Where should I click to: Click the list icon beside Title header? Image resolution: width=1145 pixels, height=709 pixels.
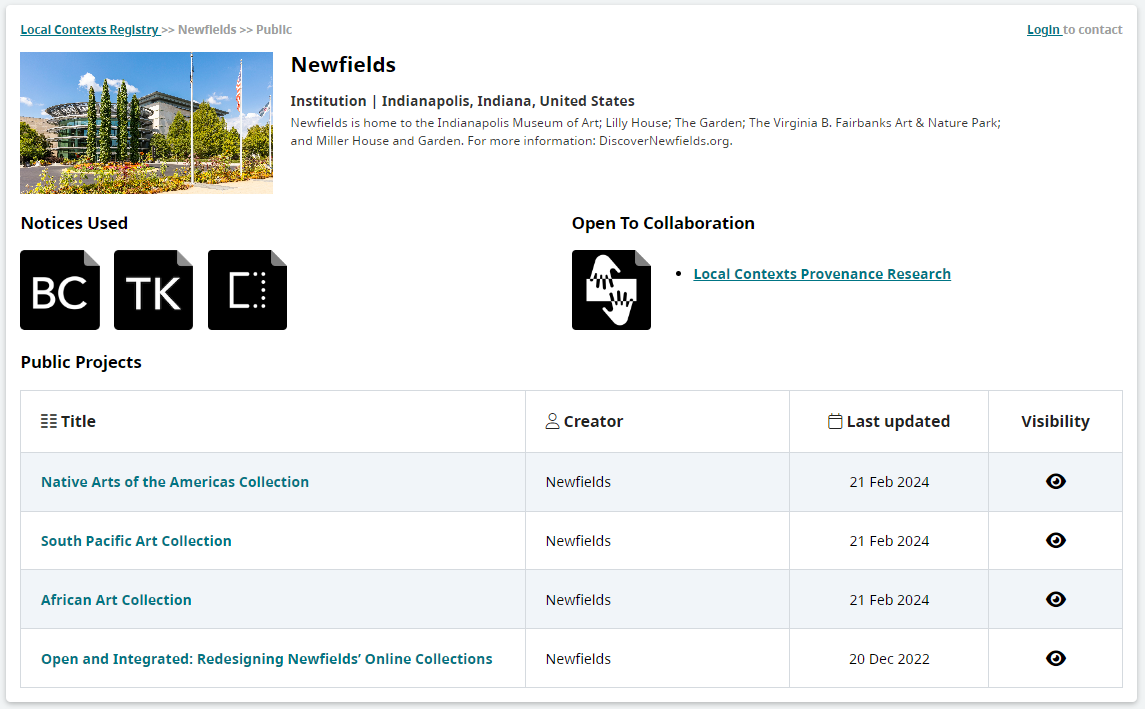(x=49, y=421)
